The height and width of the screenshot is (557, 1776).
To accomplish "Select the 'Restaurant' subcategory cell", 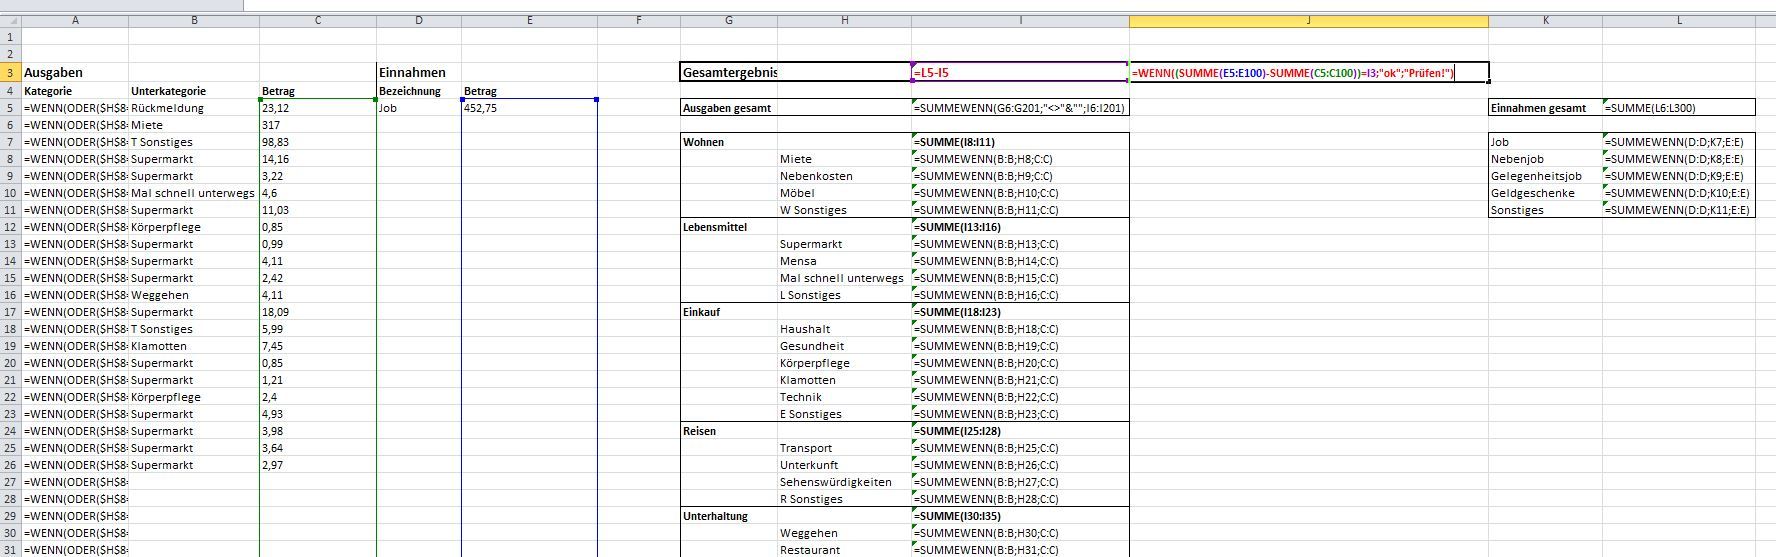I will pyautogui.click(x=844, y=550).
